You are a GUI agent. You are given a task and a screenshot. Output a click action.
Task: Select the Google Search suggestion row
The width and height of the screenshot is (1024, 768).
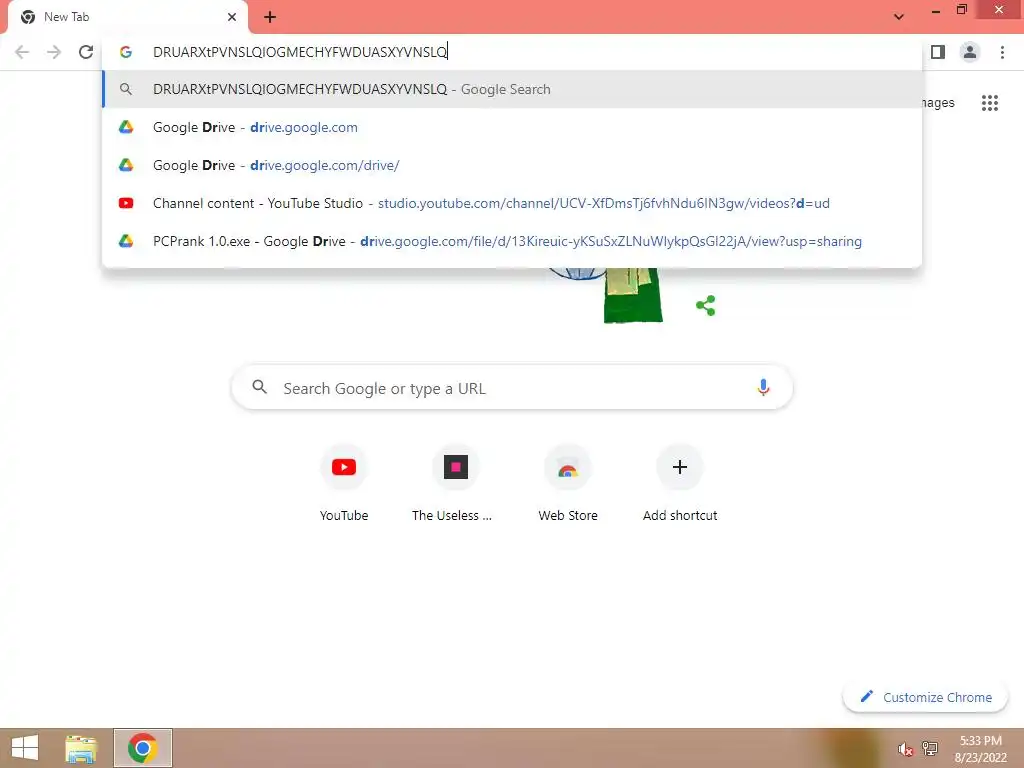click(512, 89)
